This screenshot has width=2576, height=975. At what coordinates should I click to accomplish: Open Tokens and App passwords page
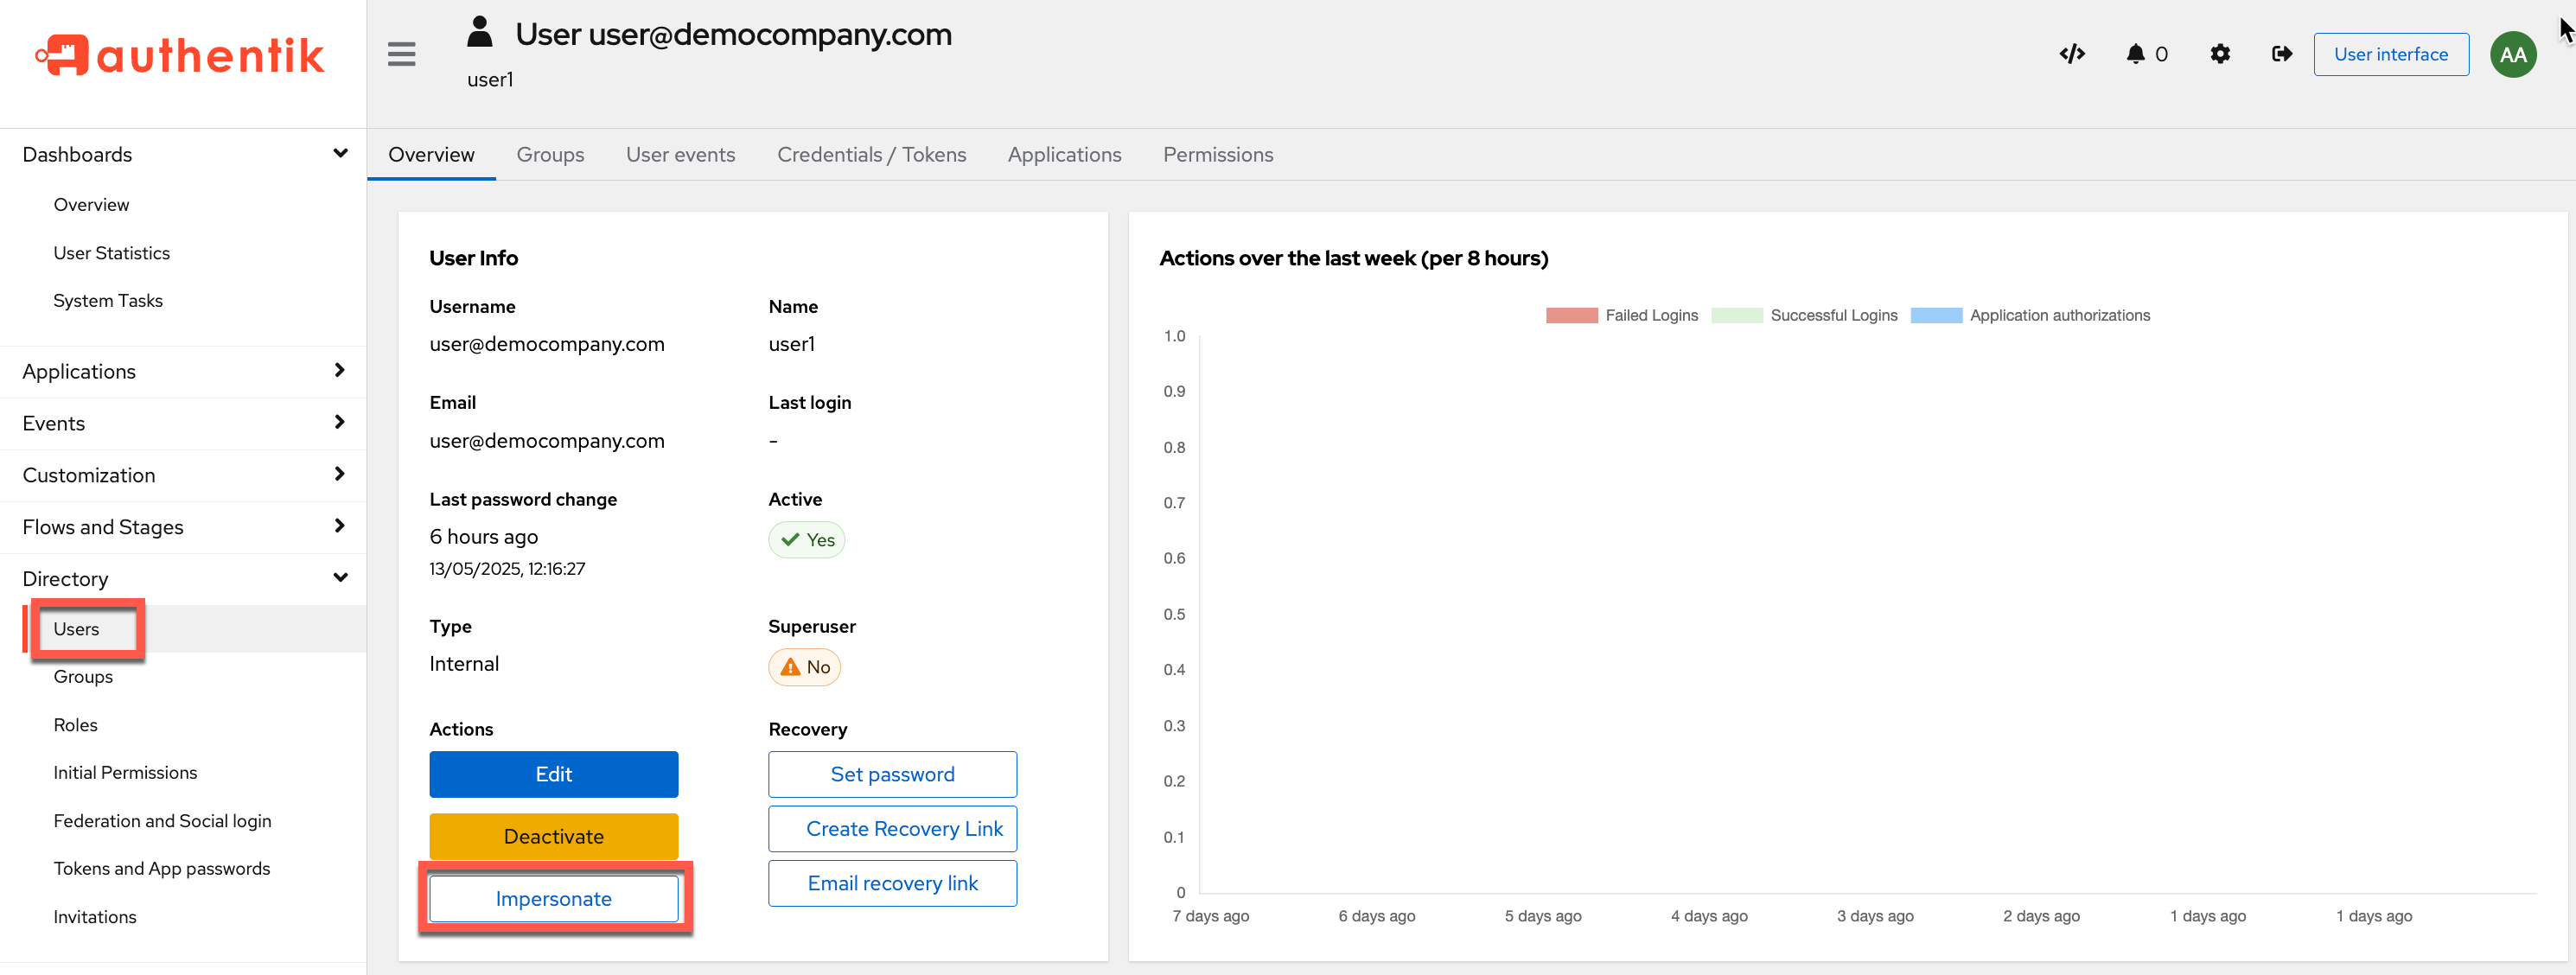pos(161,868)
